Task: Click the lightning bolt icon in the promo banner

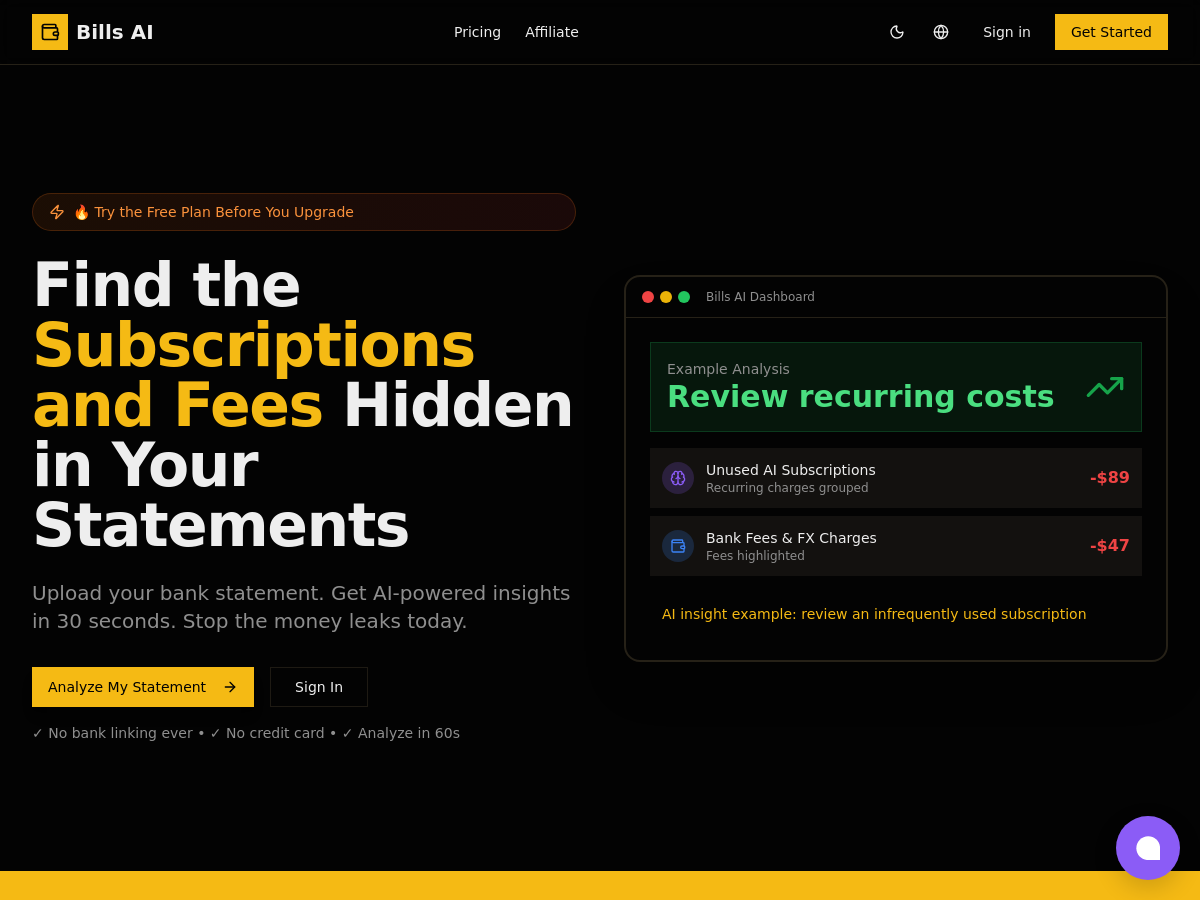Action: pos(57,212)
